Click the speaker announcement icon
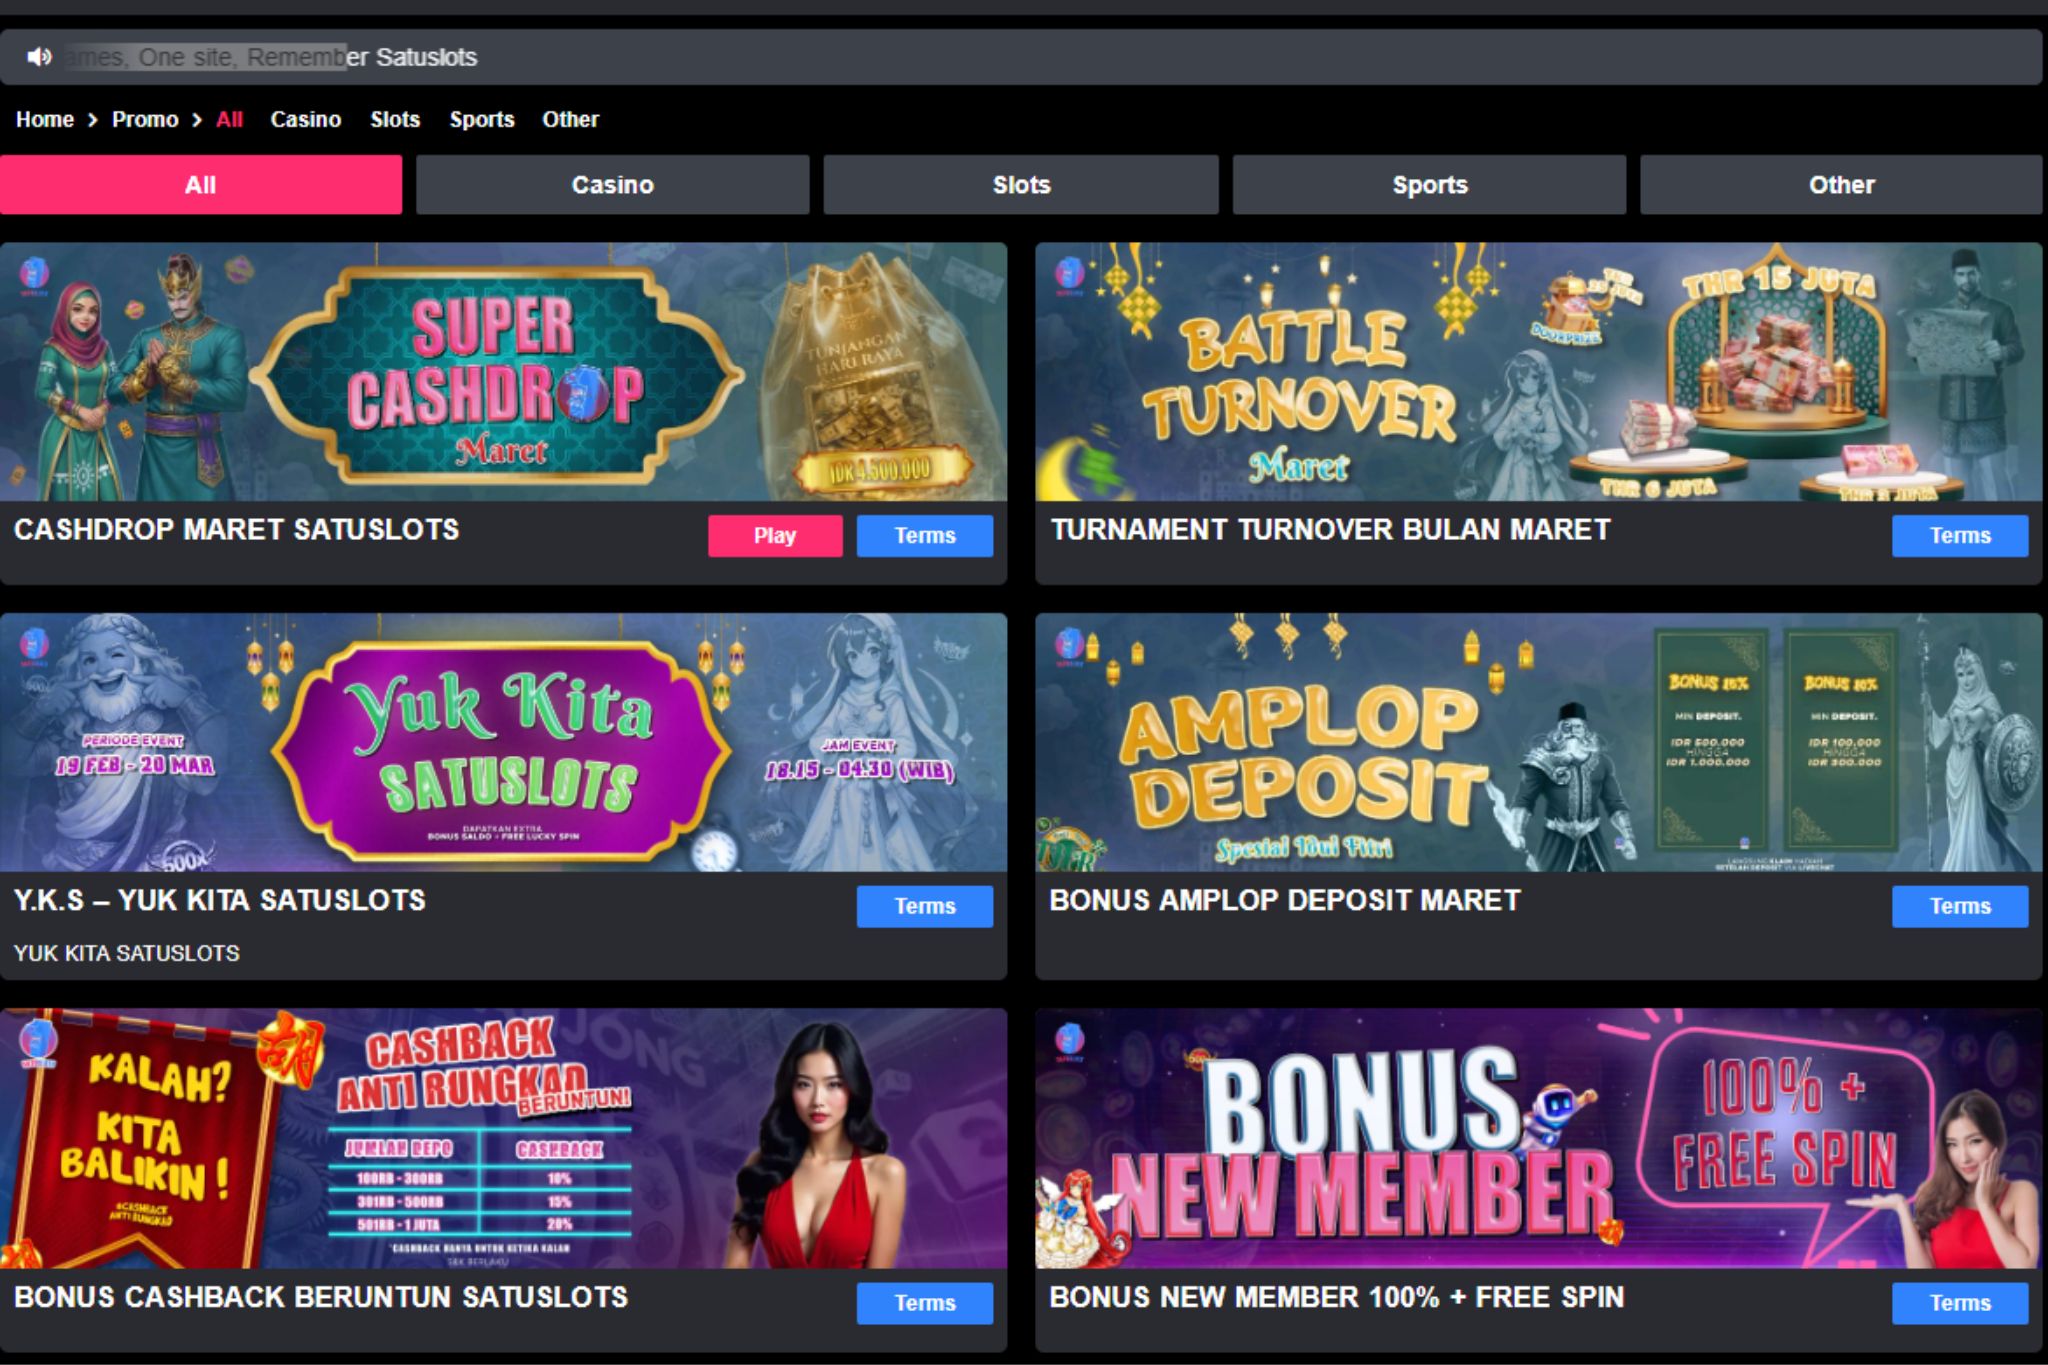The image size is (2048, 1365). (x=39, y=57)
